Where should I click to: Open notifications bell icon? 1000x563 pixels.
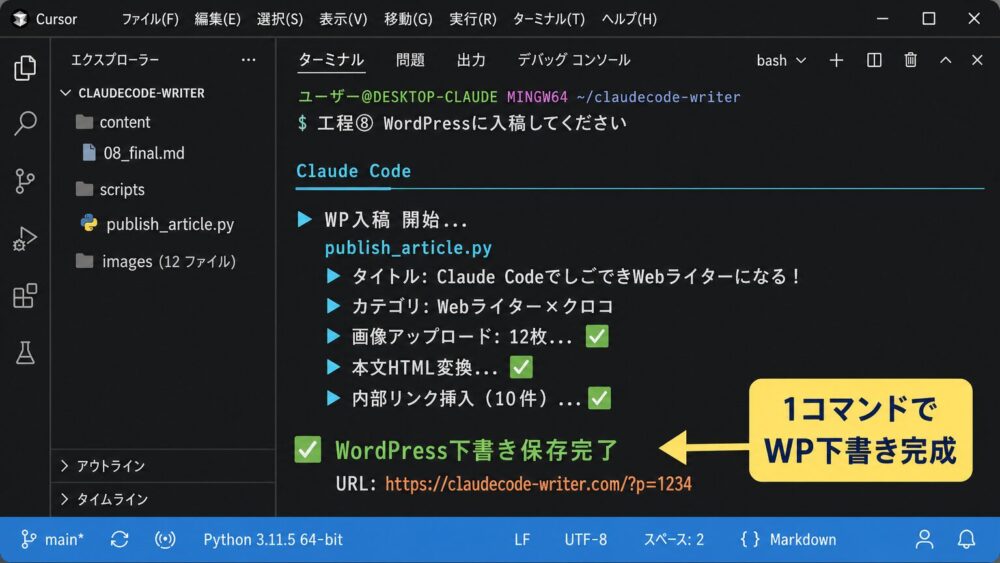[x=966, y=539]
